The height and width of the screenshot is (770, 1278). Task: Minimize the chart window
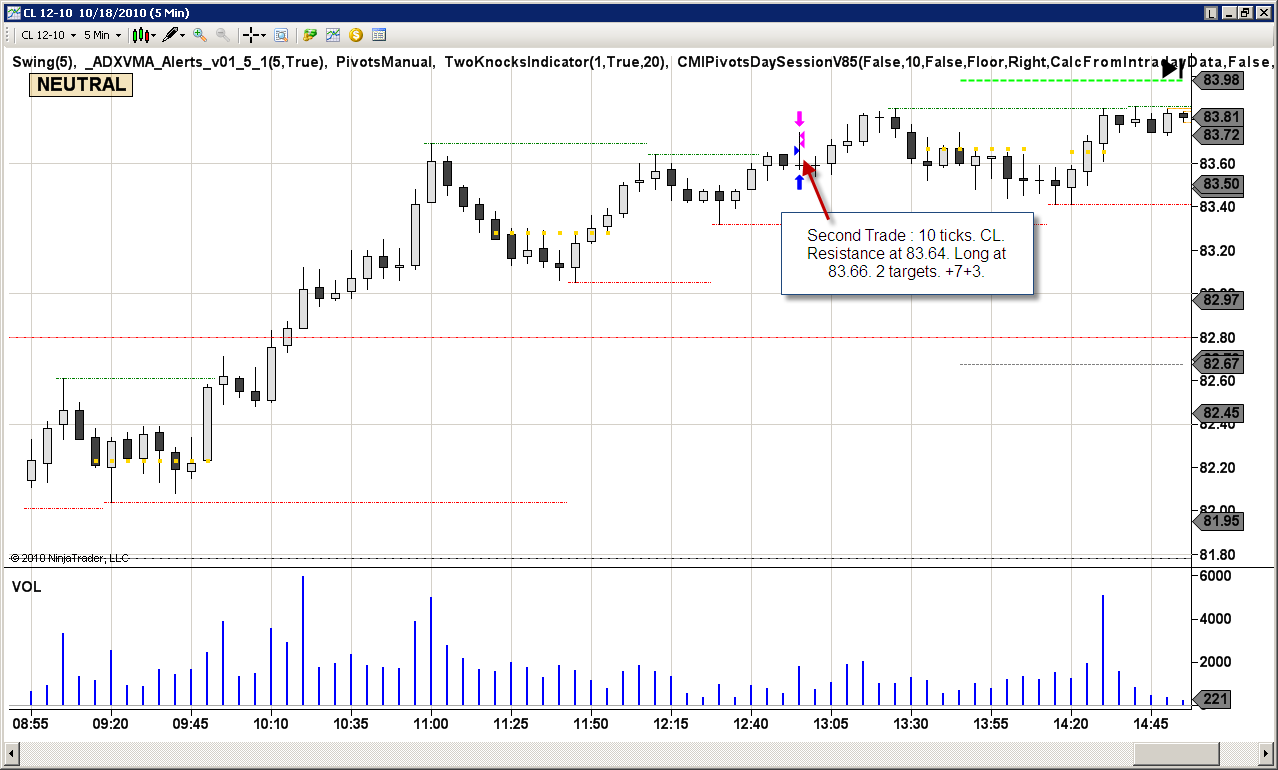point(1229,13)
